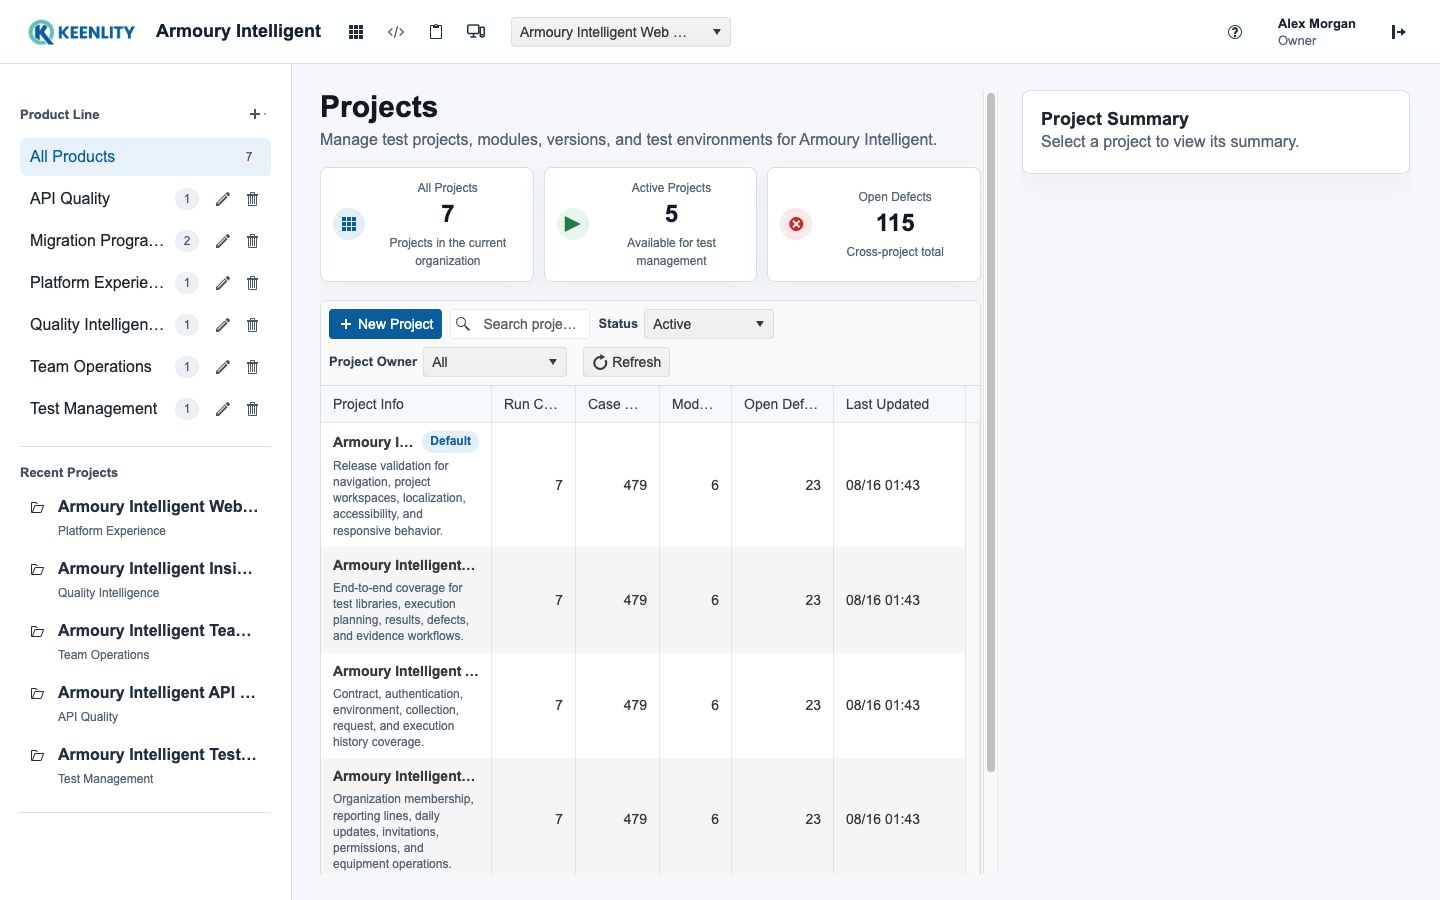The width and height of the screenshot is (1440, 900).
Task: Click Alex Morgan user name
Action: [x=1316, y=24]
